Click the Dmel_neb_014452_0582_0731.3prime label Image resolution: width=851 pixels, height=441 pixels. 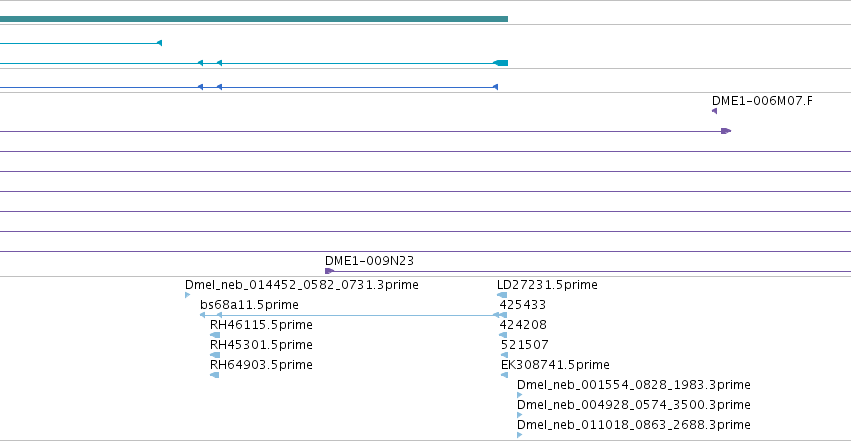[x=302, y=285]
